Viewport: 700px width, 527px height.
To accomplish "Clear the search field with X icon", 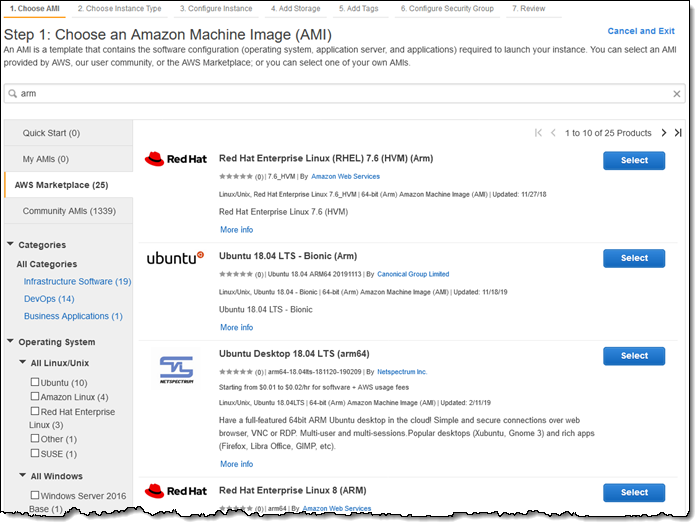I will [676, 93].
